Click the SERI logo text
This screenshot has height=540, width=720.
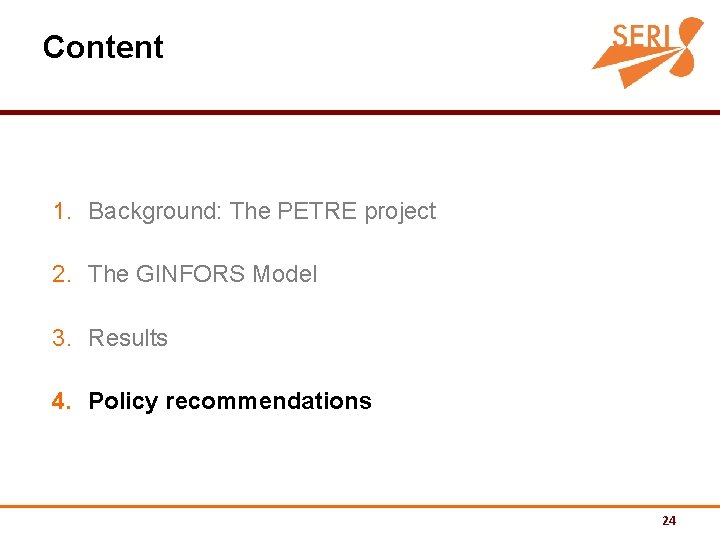pos(642,36)
